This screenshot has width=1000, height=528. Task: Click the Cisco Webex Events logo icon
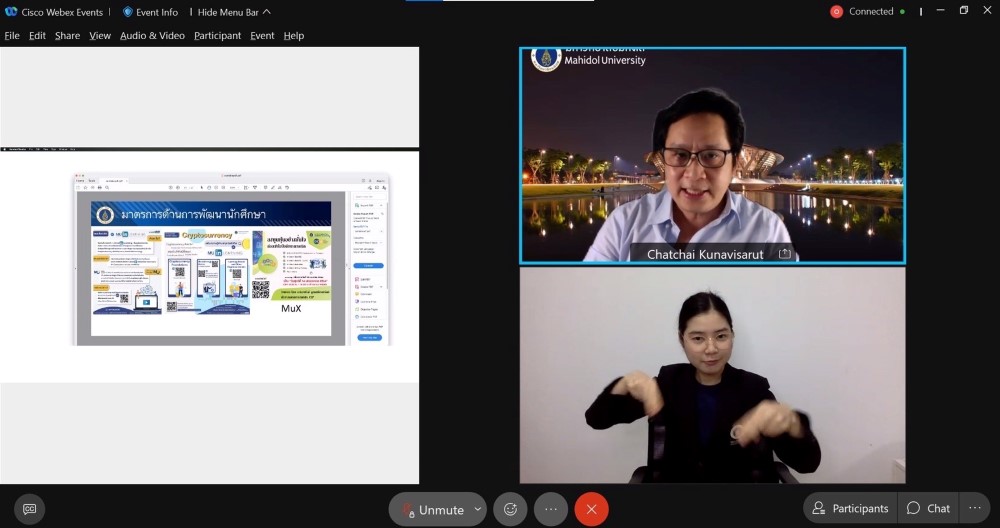point(12,12)
